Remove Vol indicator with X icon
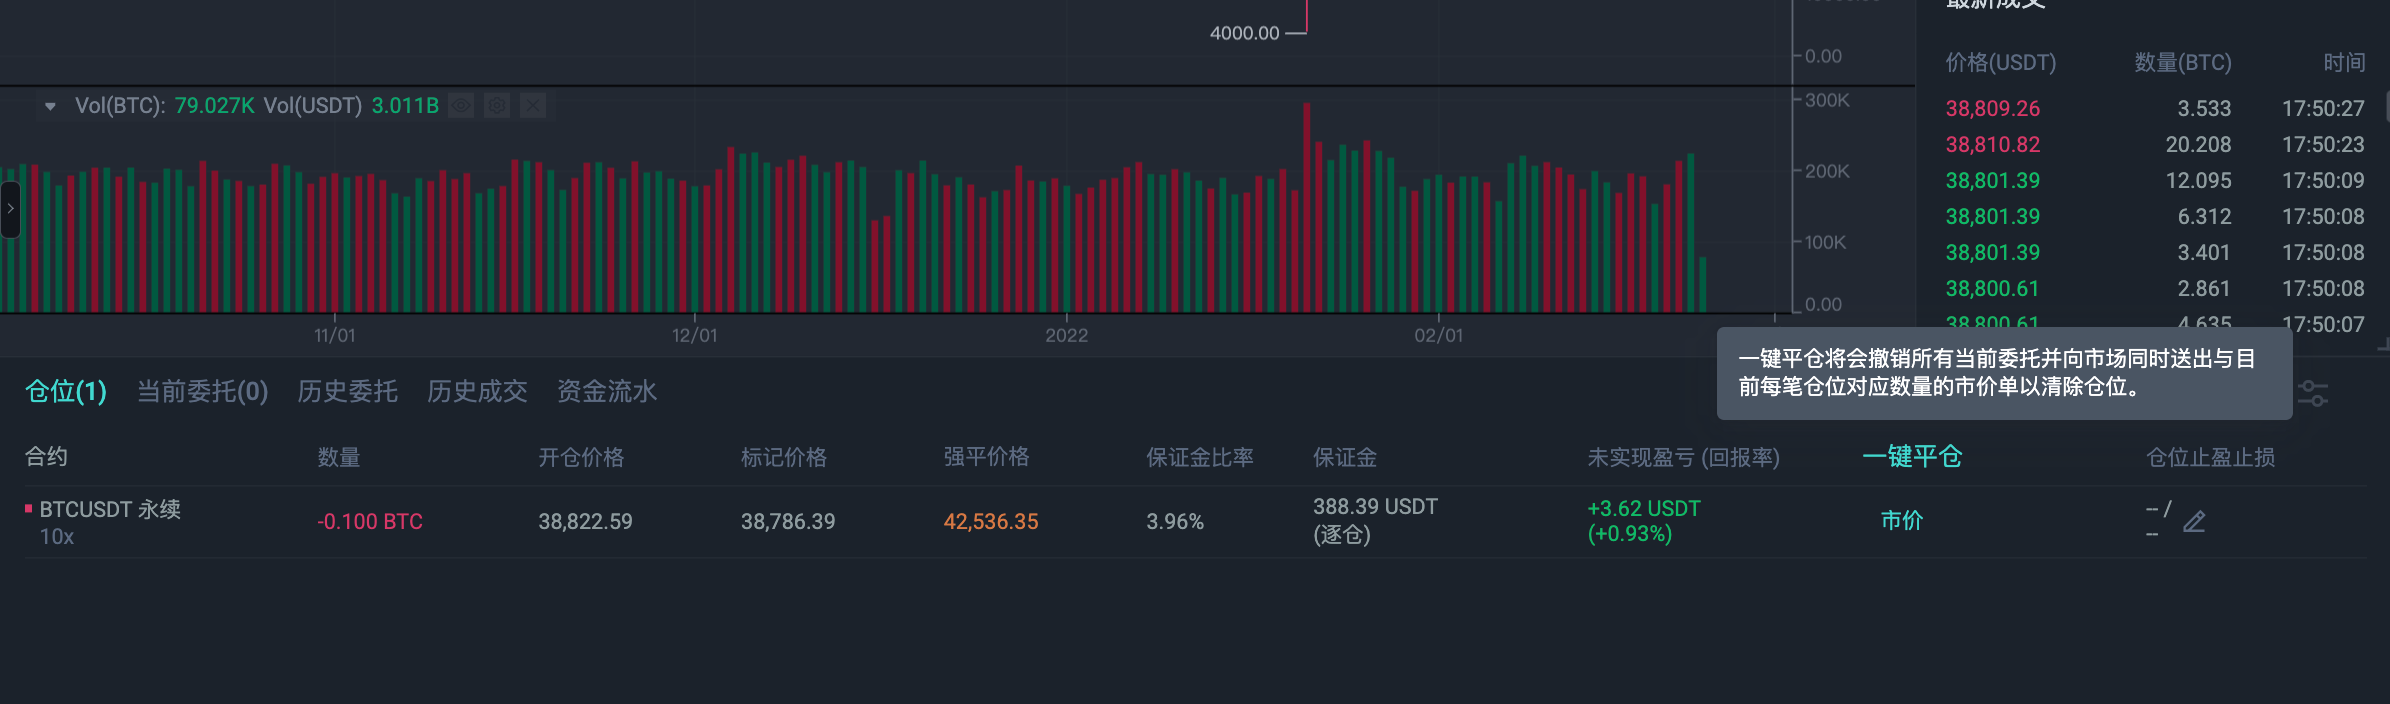2390x704 pixels. pyautogui.click(x=533, y=105)
